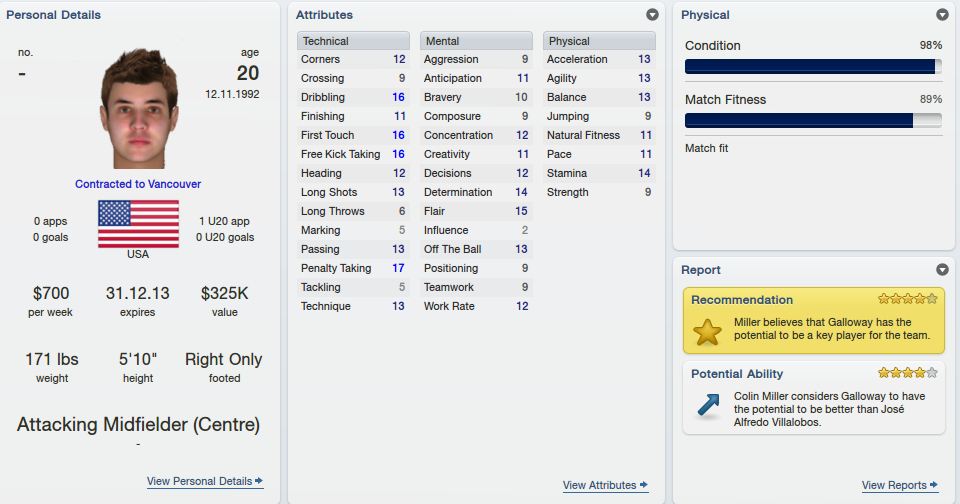Open the Report panel dropdown arrow

[x=942, y=269]
